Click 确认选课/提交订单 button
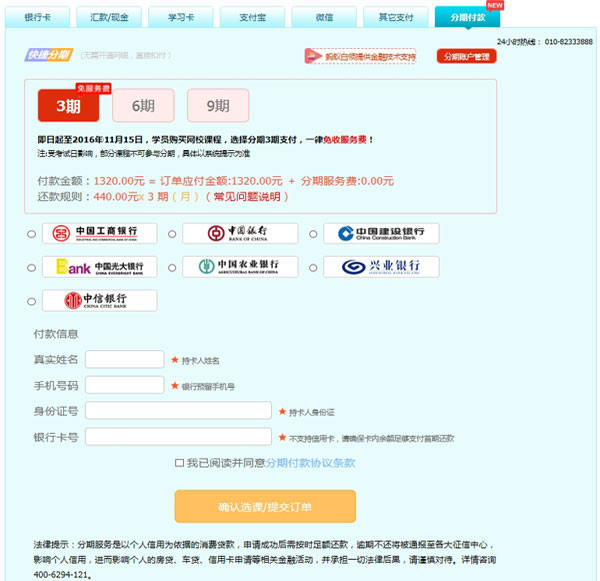This screenshot has height=581, width=600. pos(265,506)
